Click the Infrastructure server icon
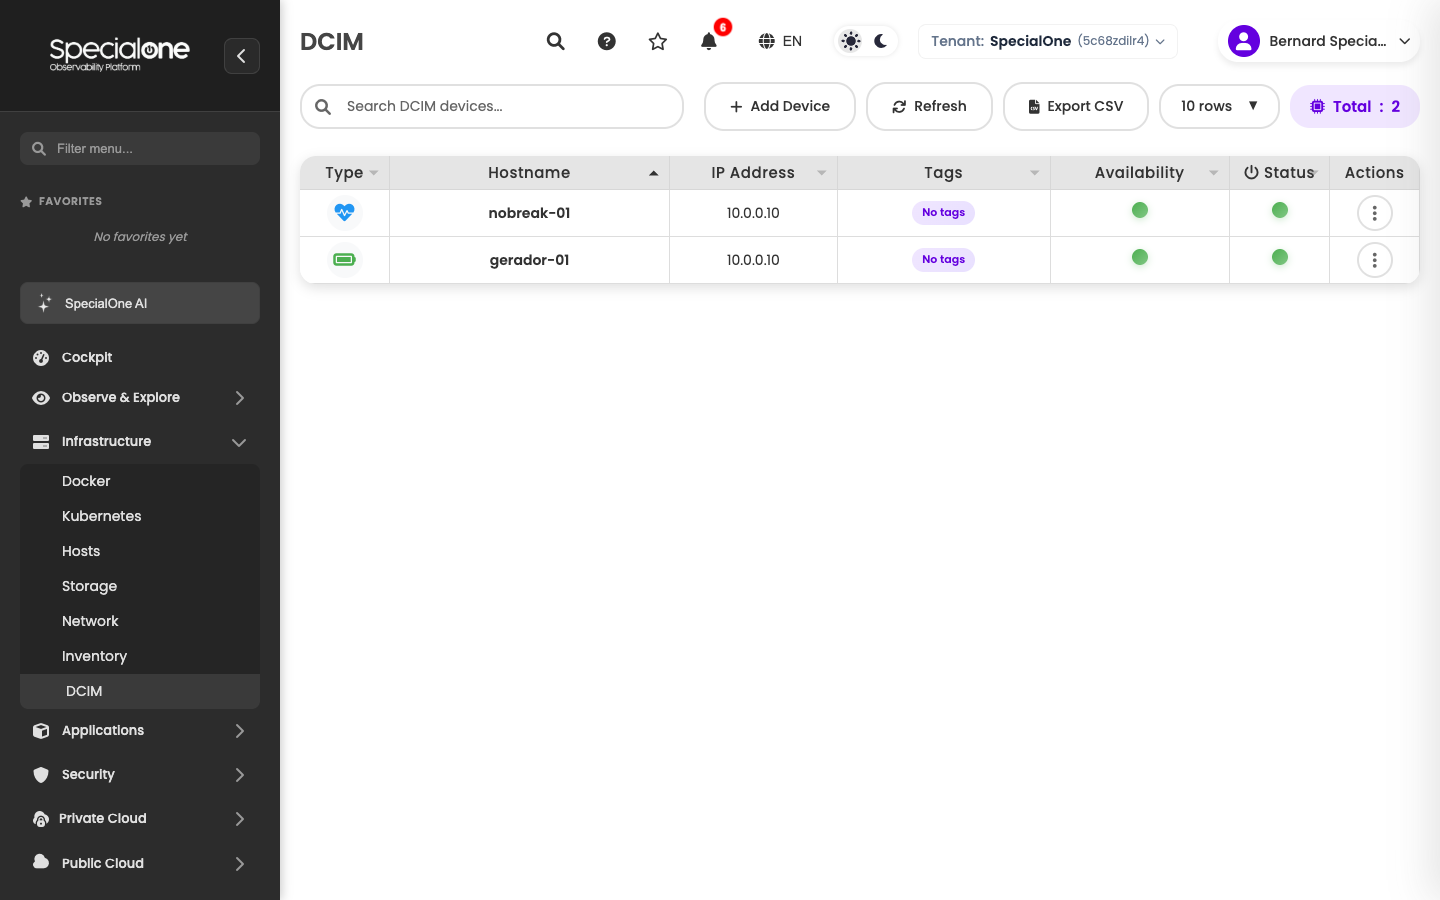The height and width of the screenshot is (900, 1440). [x=41, y=441]
